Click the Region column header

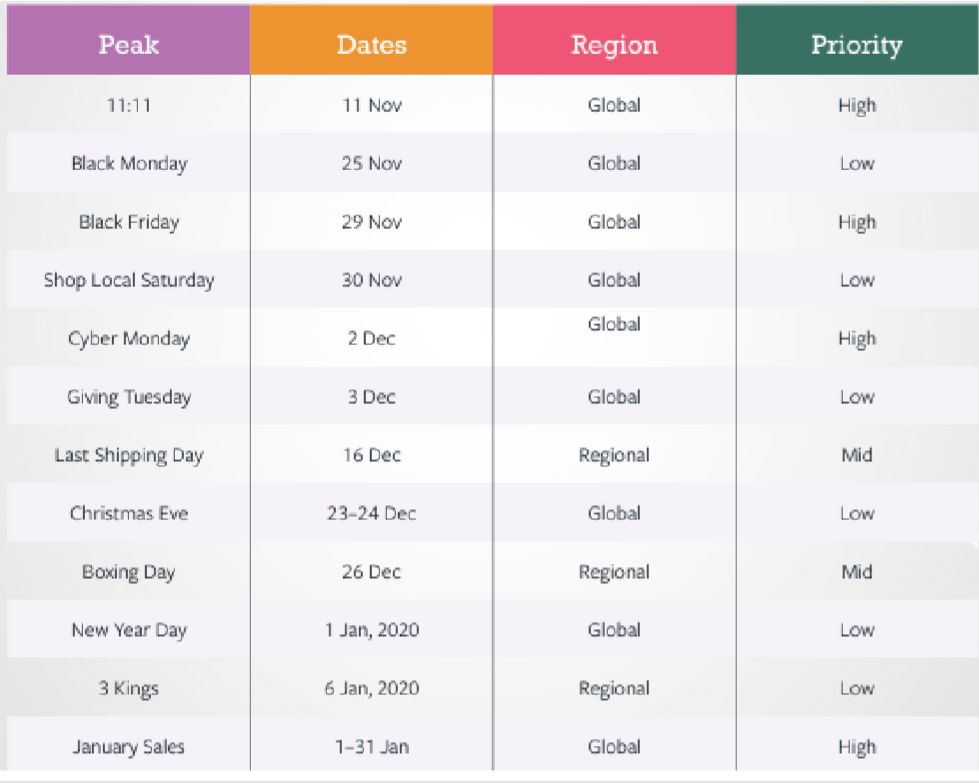pyautogui.click(x=614, y=40)
